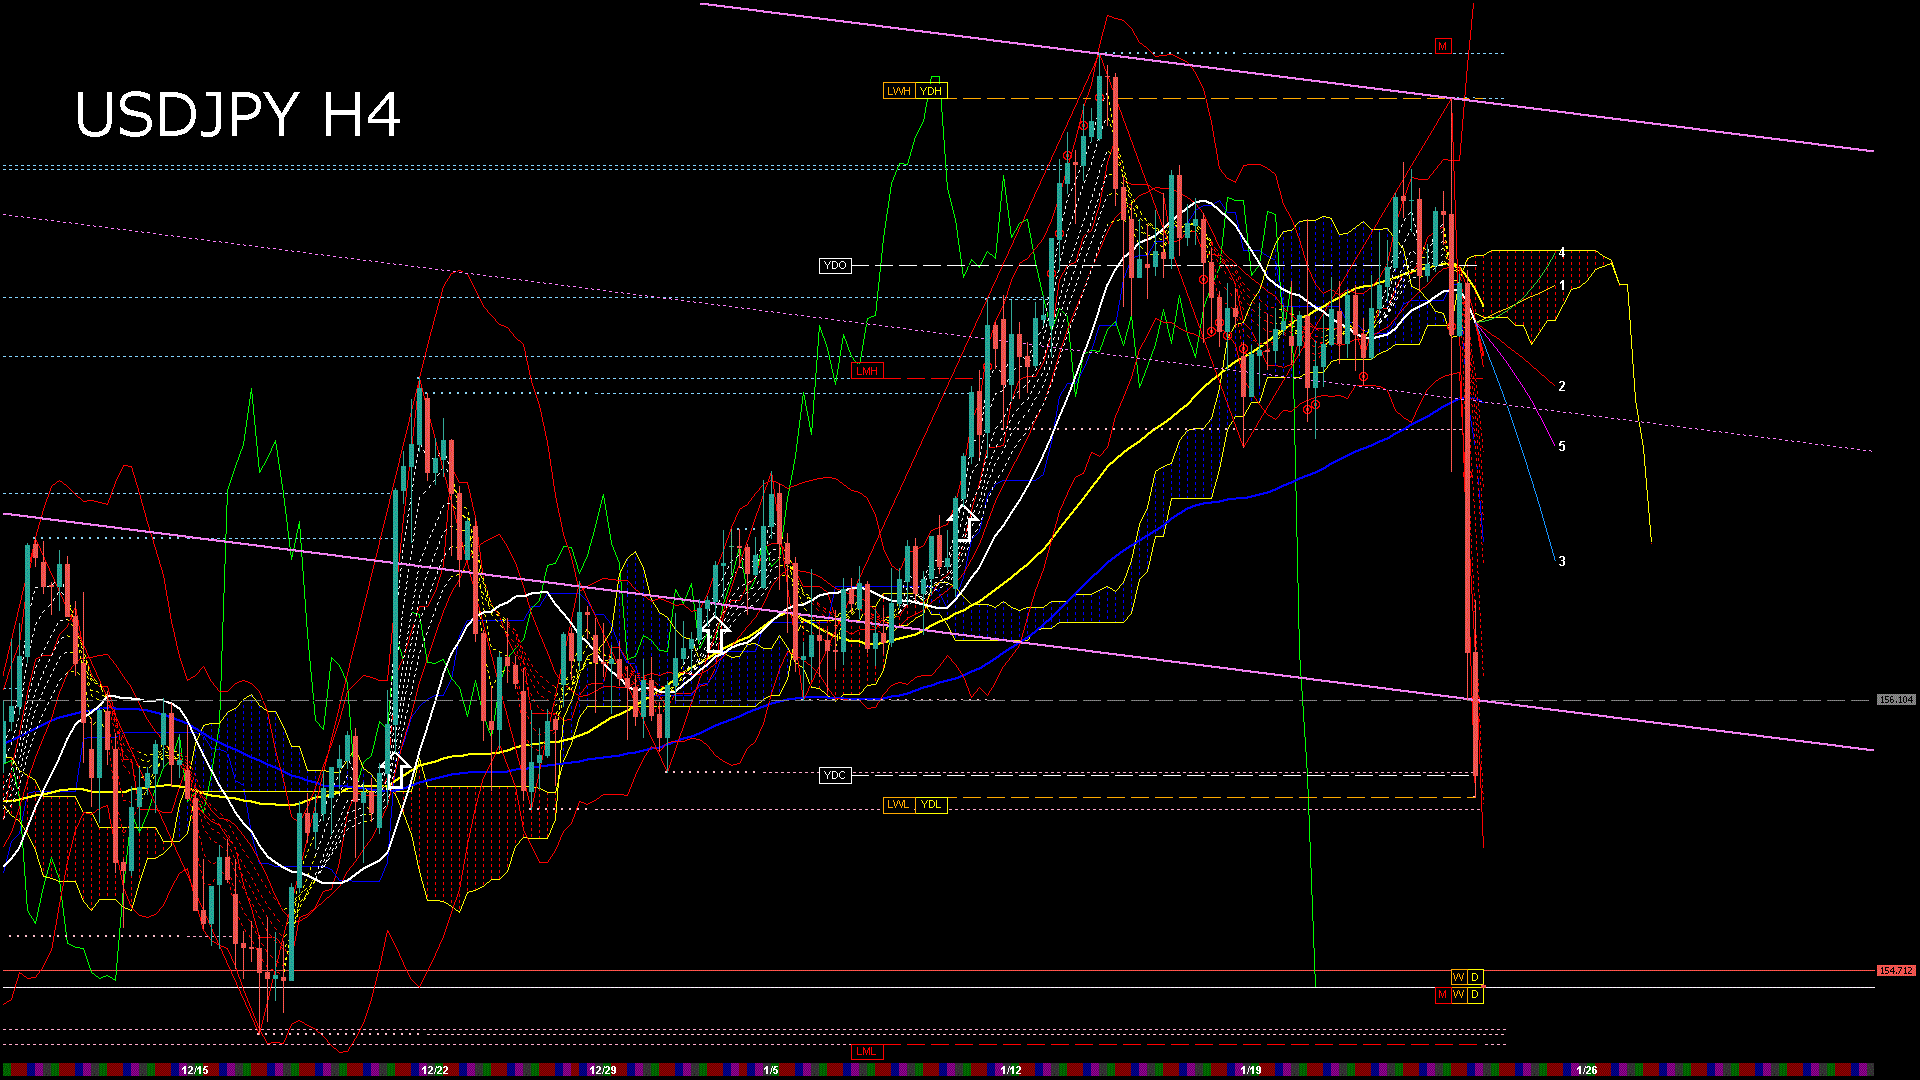The width and height of the screenshot is (1920, 1080).
Task: Click the yellow YDH label box
Action: coord(931,91)
